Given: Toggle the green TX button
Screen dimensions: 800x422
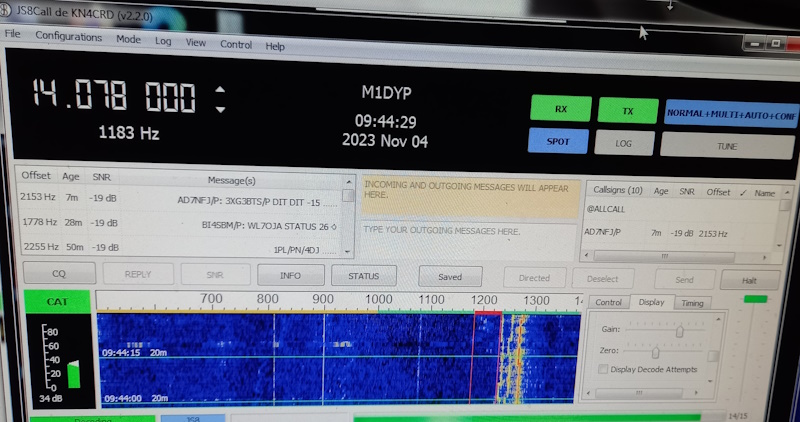Looking at the screenshot, I should coord(628,111).
